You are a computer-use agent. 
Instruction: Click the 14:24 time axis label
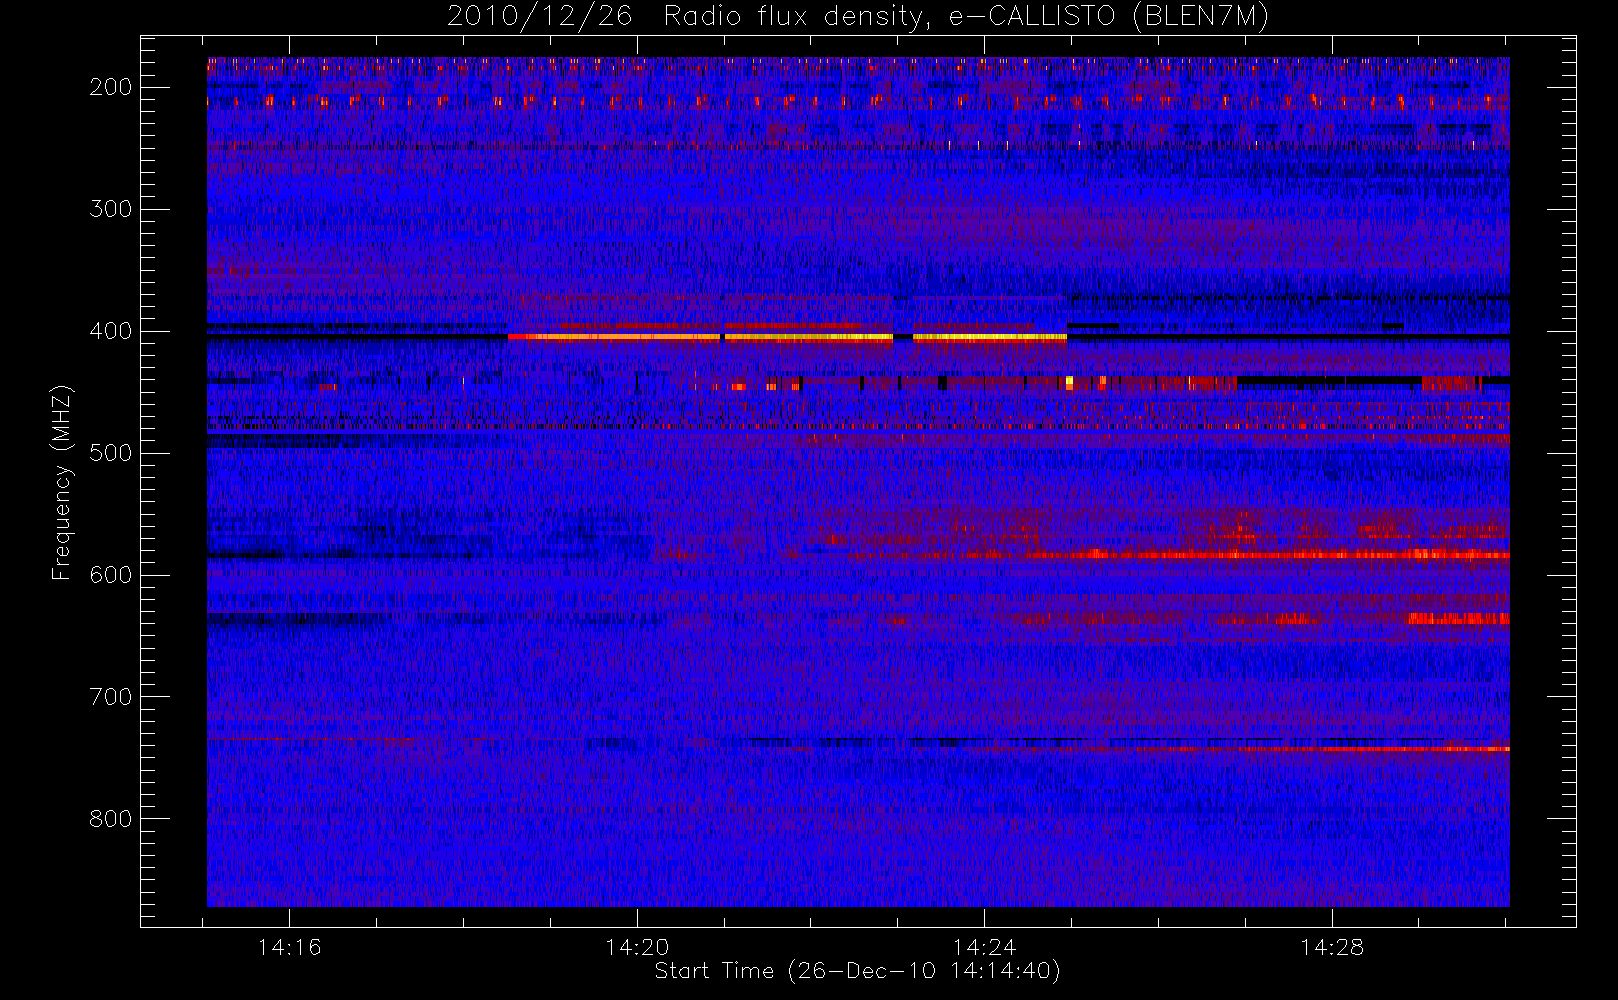(984, 947)
